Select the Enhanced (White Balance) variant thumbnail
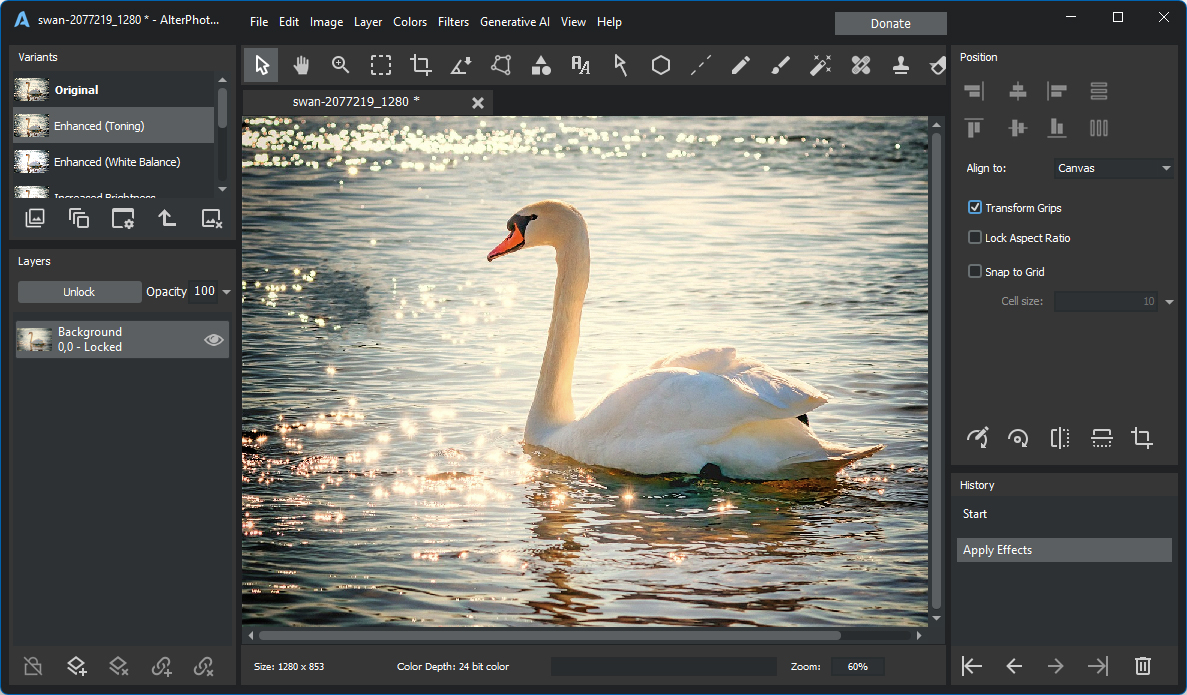This screenshot has width=1187, height=695. pos(32,162)
